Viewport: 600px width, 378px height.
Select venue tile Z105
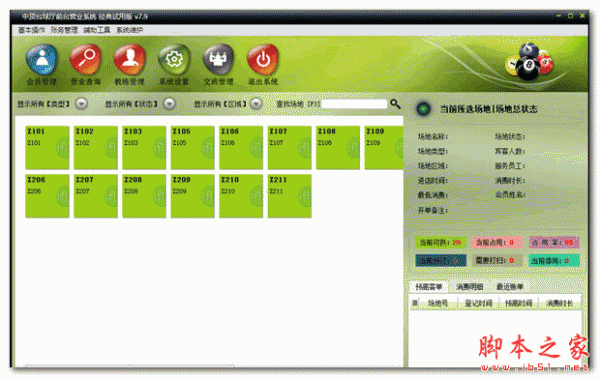192,148
